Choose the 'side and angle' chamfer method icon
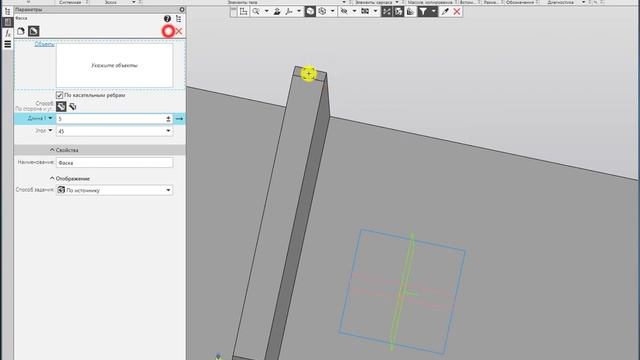Viewport: 640px width, 360px height. click(x=61, y=107)
